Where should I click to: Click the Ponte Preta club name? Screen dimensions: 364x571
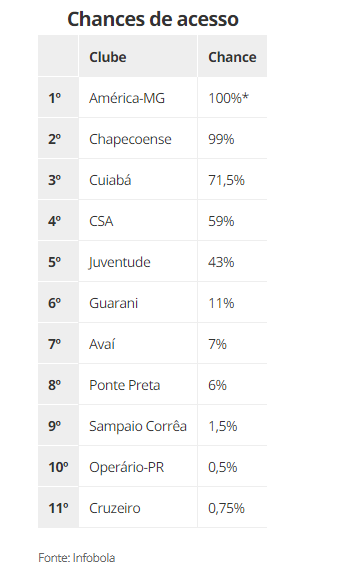pyautogui.click(x=125, y=385)
